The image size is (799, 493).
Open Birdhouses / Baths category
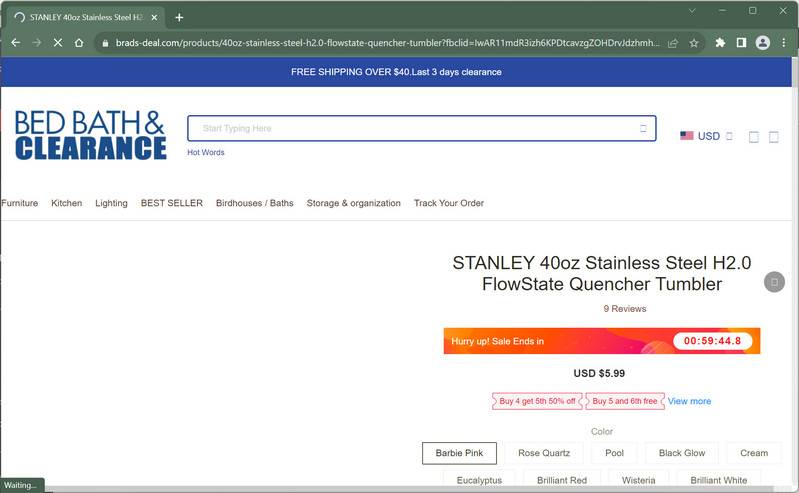tap(254, 203)
